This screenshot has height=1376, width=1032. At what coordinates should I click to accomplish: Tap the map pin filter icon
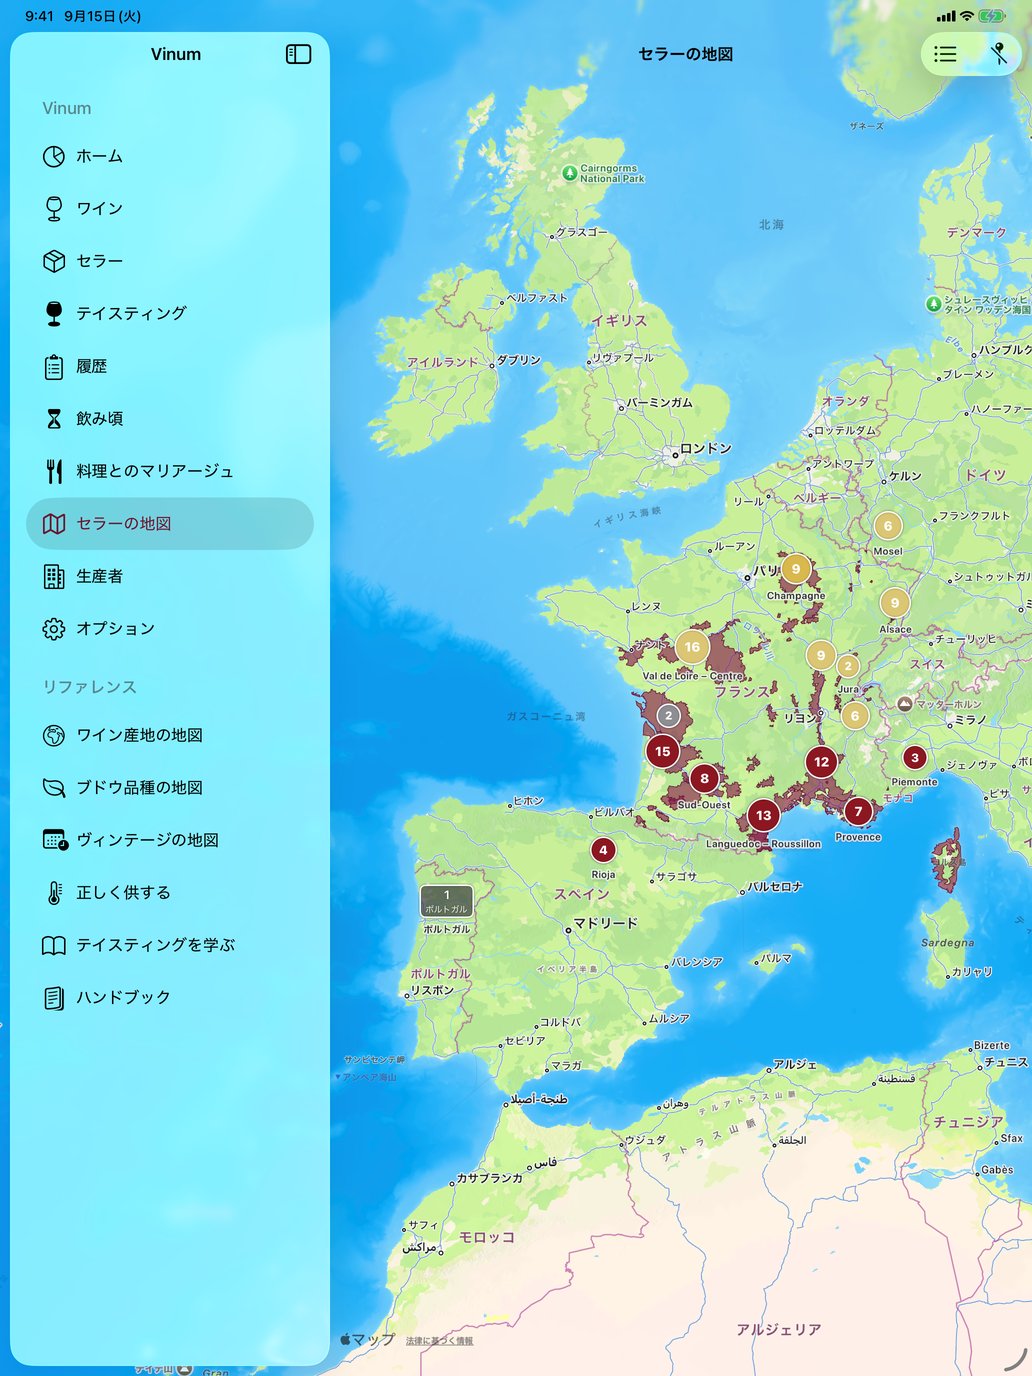point(998,54)
